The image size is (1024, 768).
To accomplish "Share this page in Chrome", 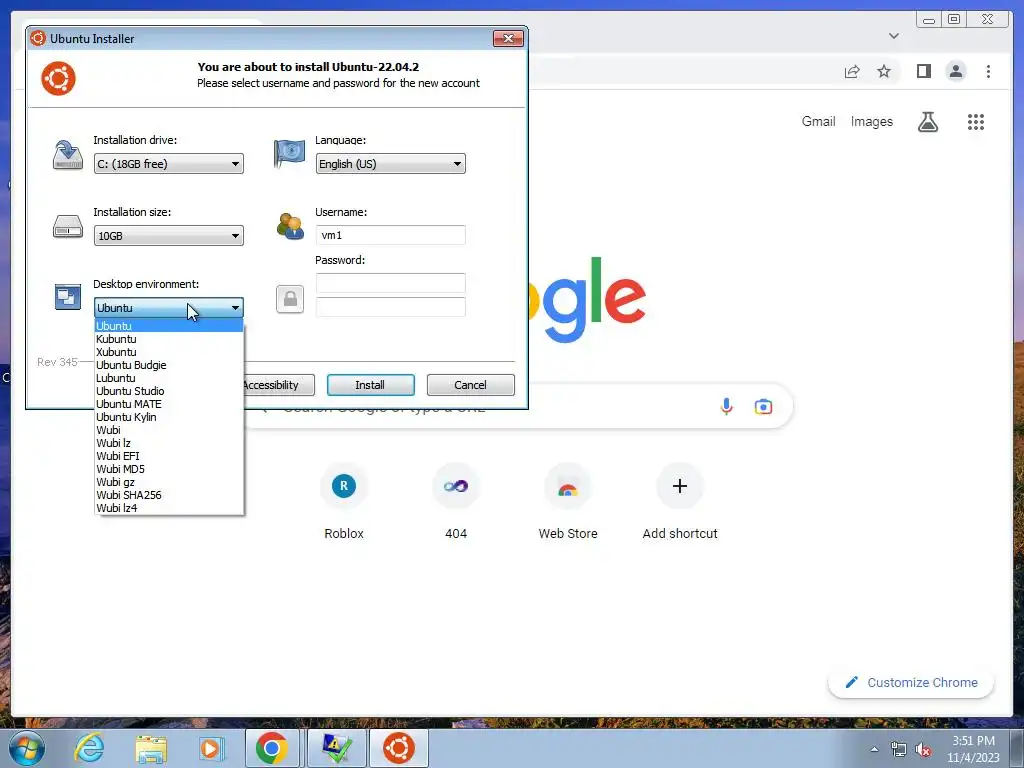I will [x=852, y=71].
